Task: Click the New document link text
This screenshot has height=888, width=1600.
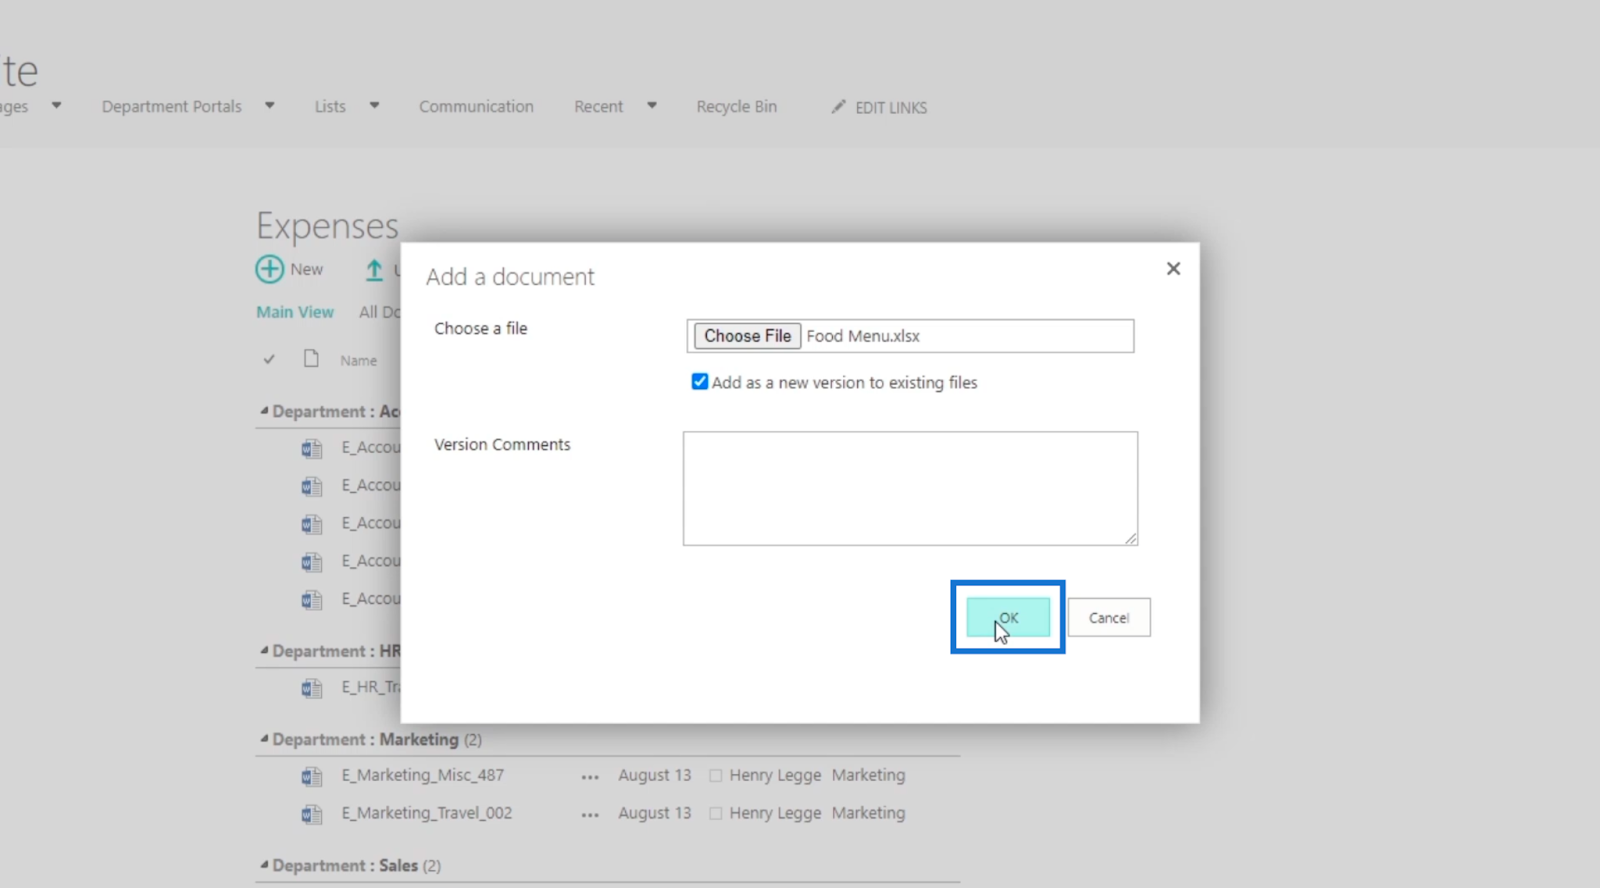Action: (307, 269)
